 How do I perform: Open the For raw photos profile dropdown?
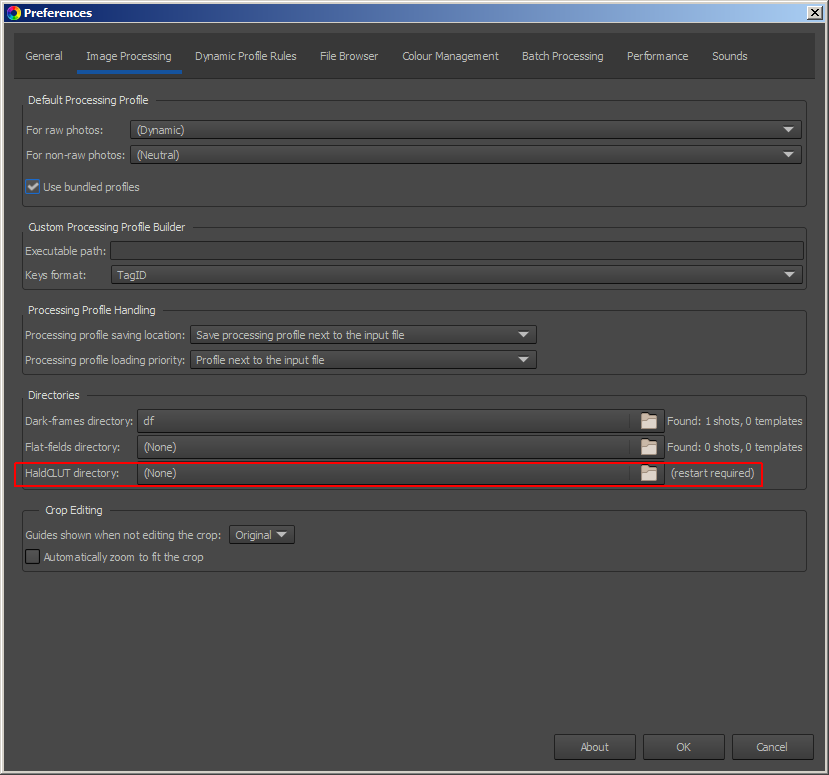click(x=465, y=130)
